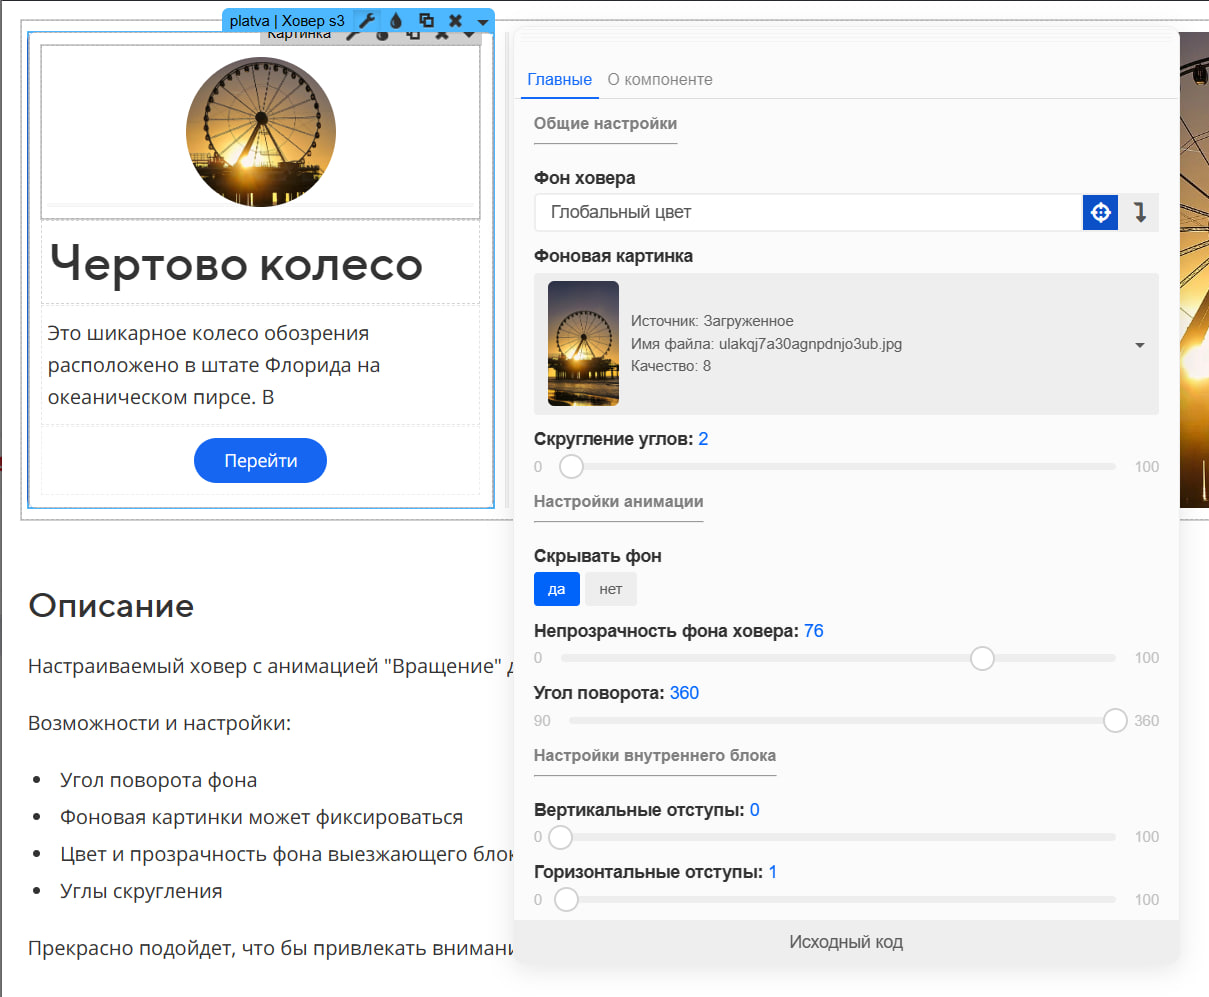Click the down-arrow icon beside the global color field
The image size is (1209, 997).
coord(1139,212)
